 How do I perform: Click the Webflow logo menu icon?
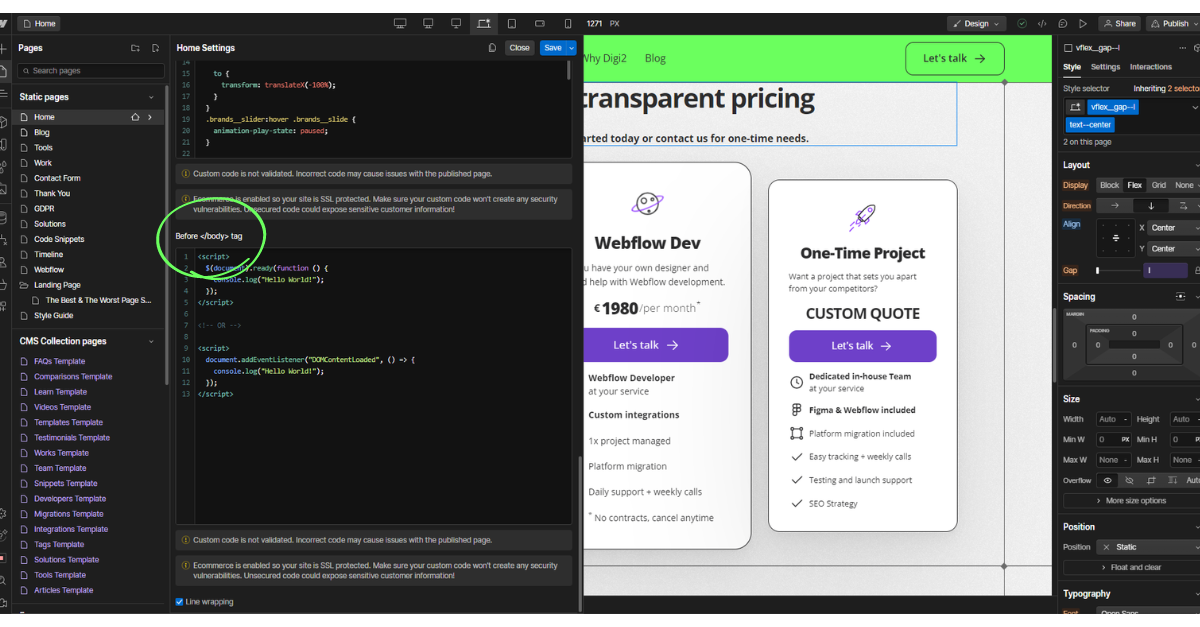tap(4, 23)
